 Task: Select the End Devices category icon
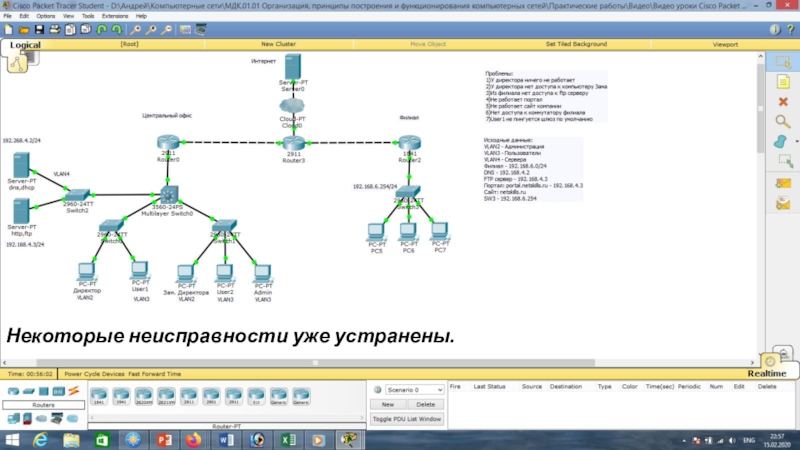click(x=13, y=419)
